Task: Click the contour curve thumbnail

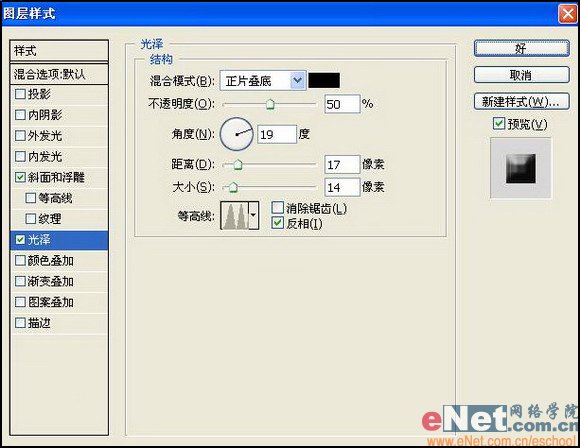Action: click(x=235, y=216)
